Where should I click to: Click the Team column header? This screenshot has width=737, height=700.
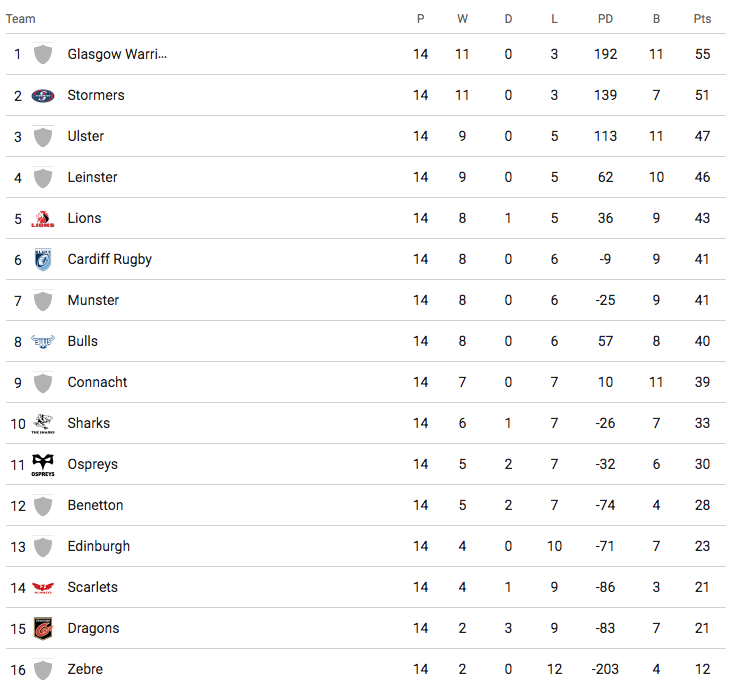coord(21,19)
